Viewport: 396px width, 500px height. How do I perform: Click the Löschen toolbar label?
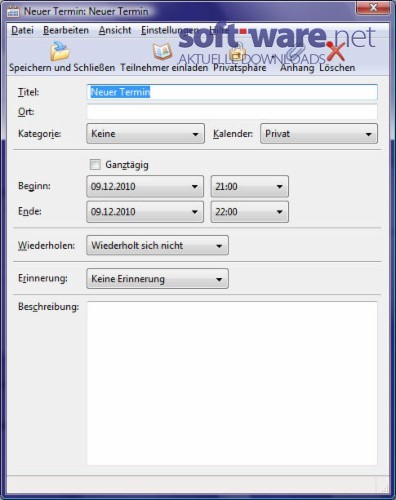[337, 68]
